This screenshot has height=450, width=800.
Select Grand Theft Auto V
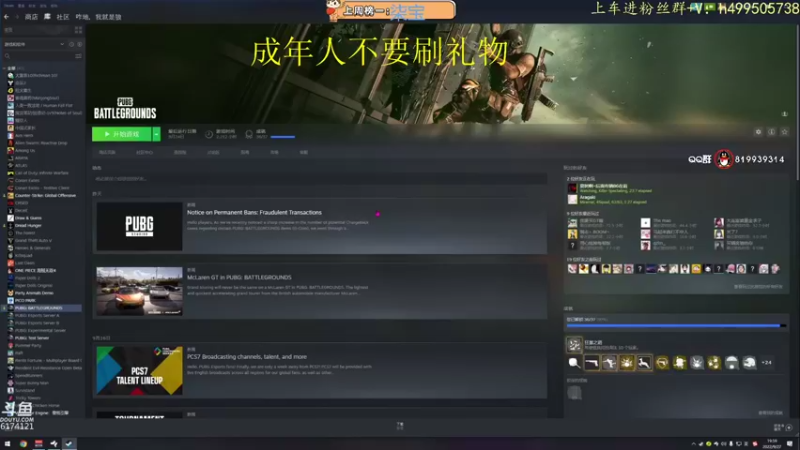(x=33, y=240)
